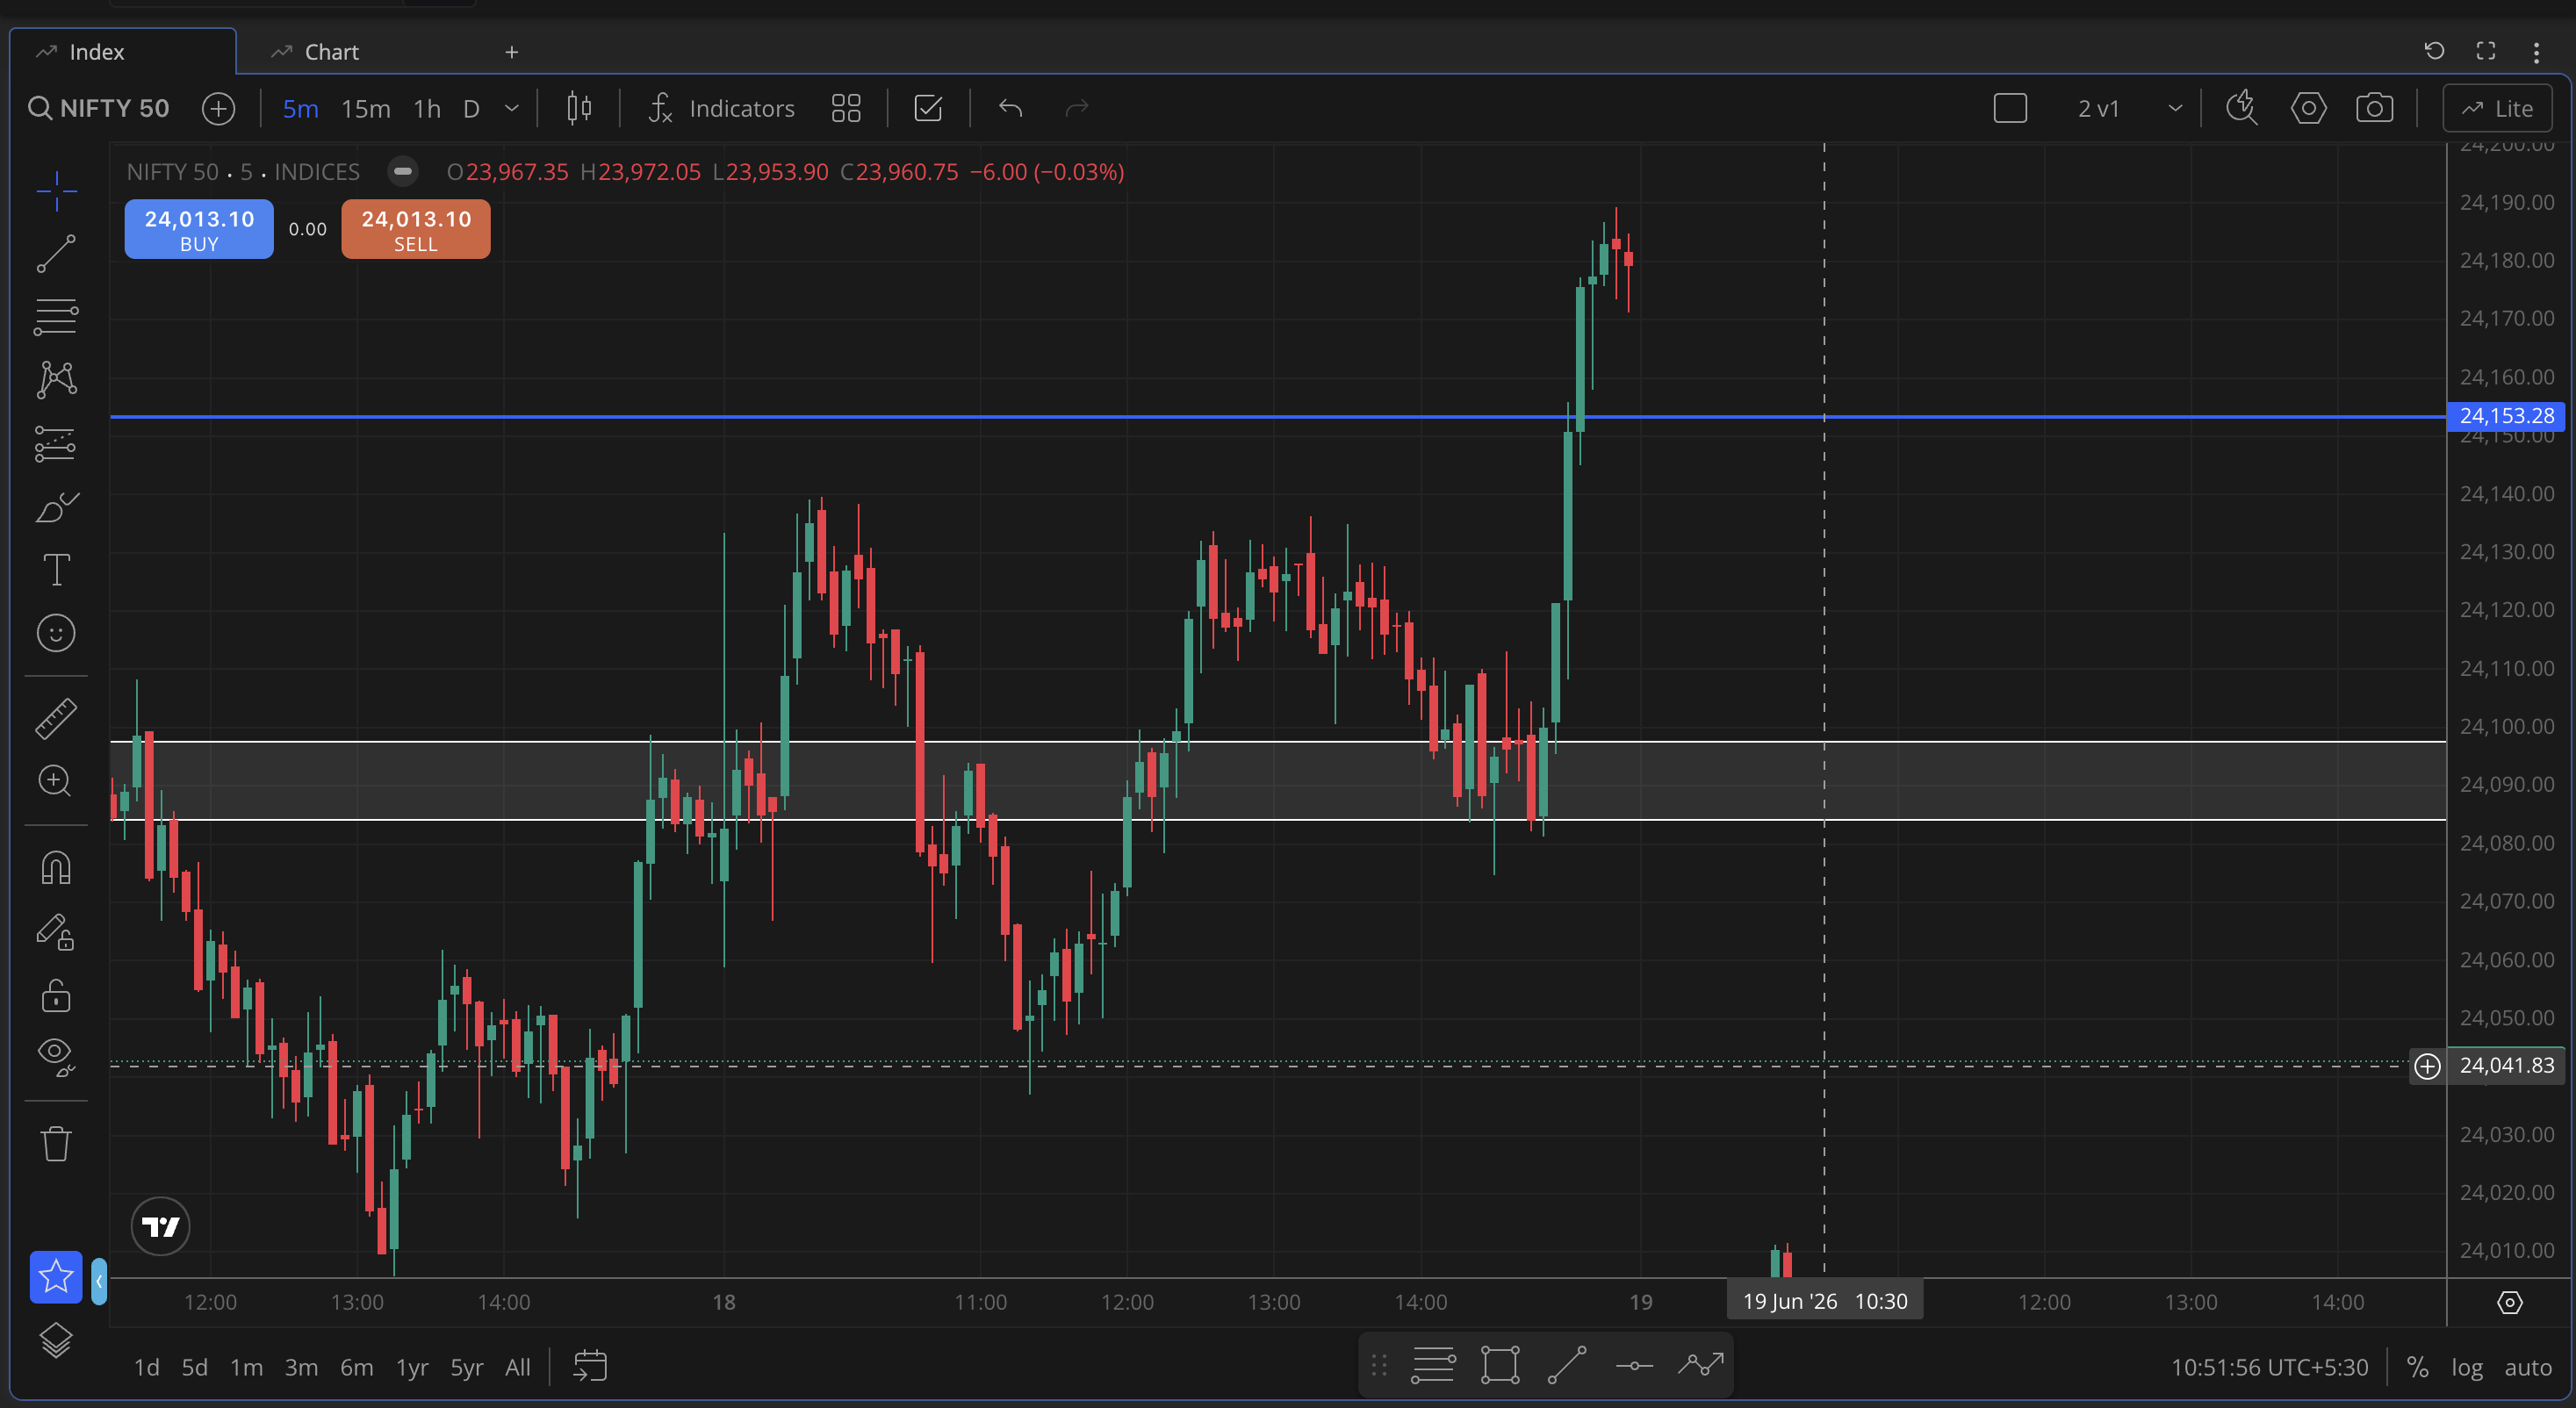Collapse the left drawing toolbar arrow

click(99, 1281)
